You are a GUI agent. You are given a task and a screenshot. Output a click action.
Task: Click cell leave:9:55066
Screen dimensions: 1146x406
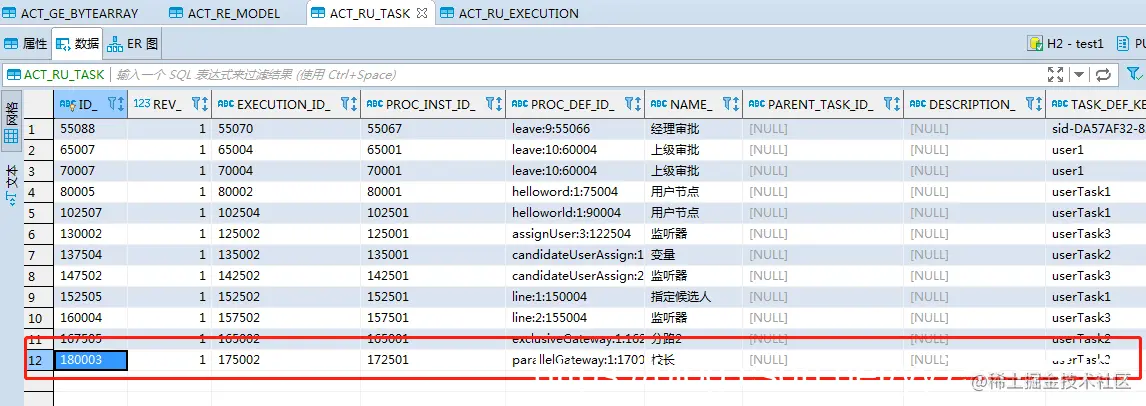[x=575, y=129]
